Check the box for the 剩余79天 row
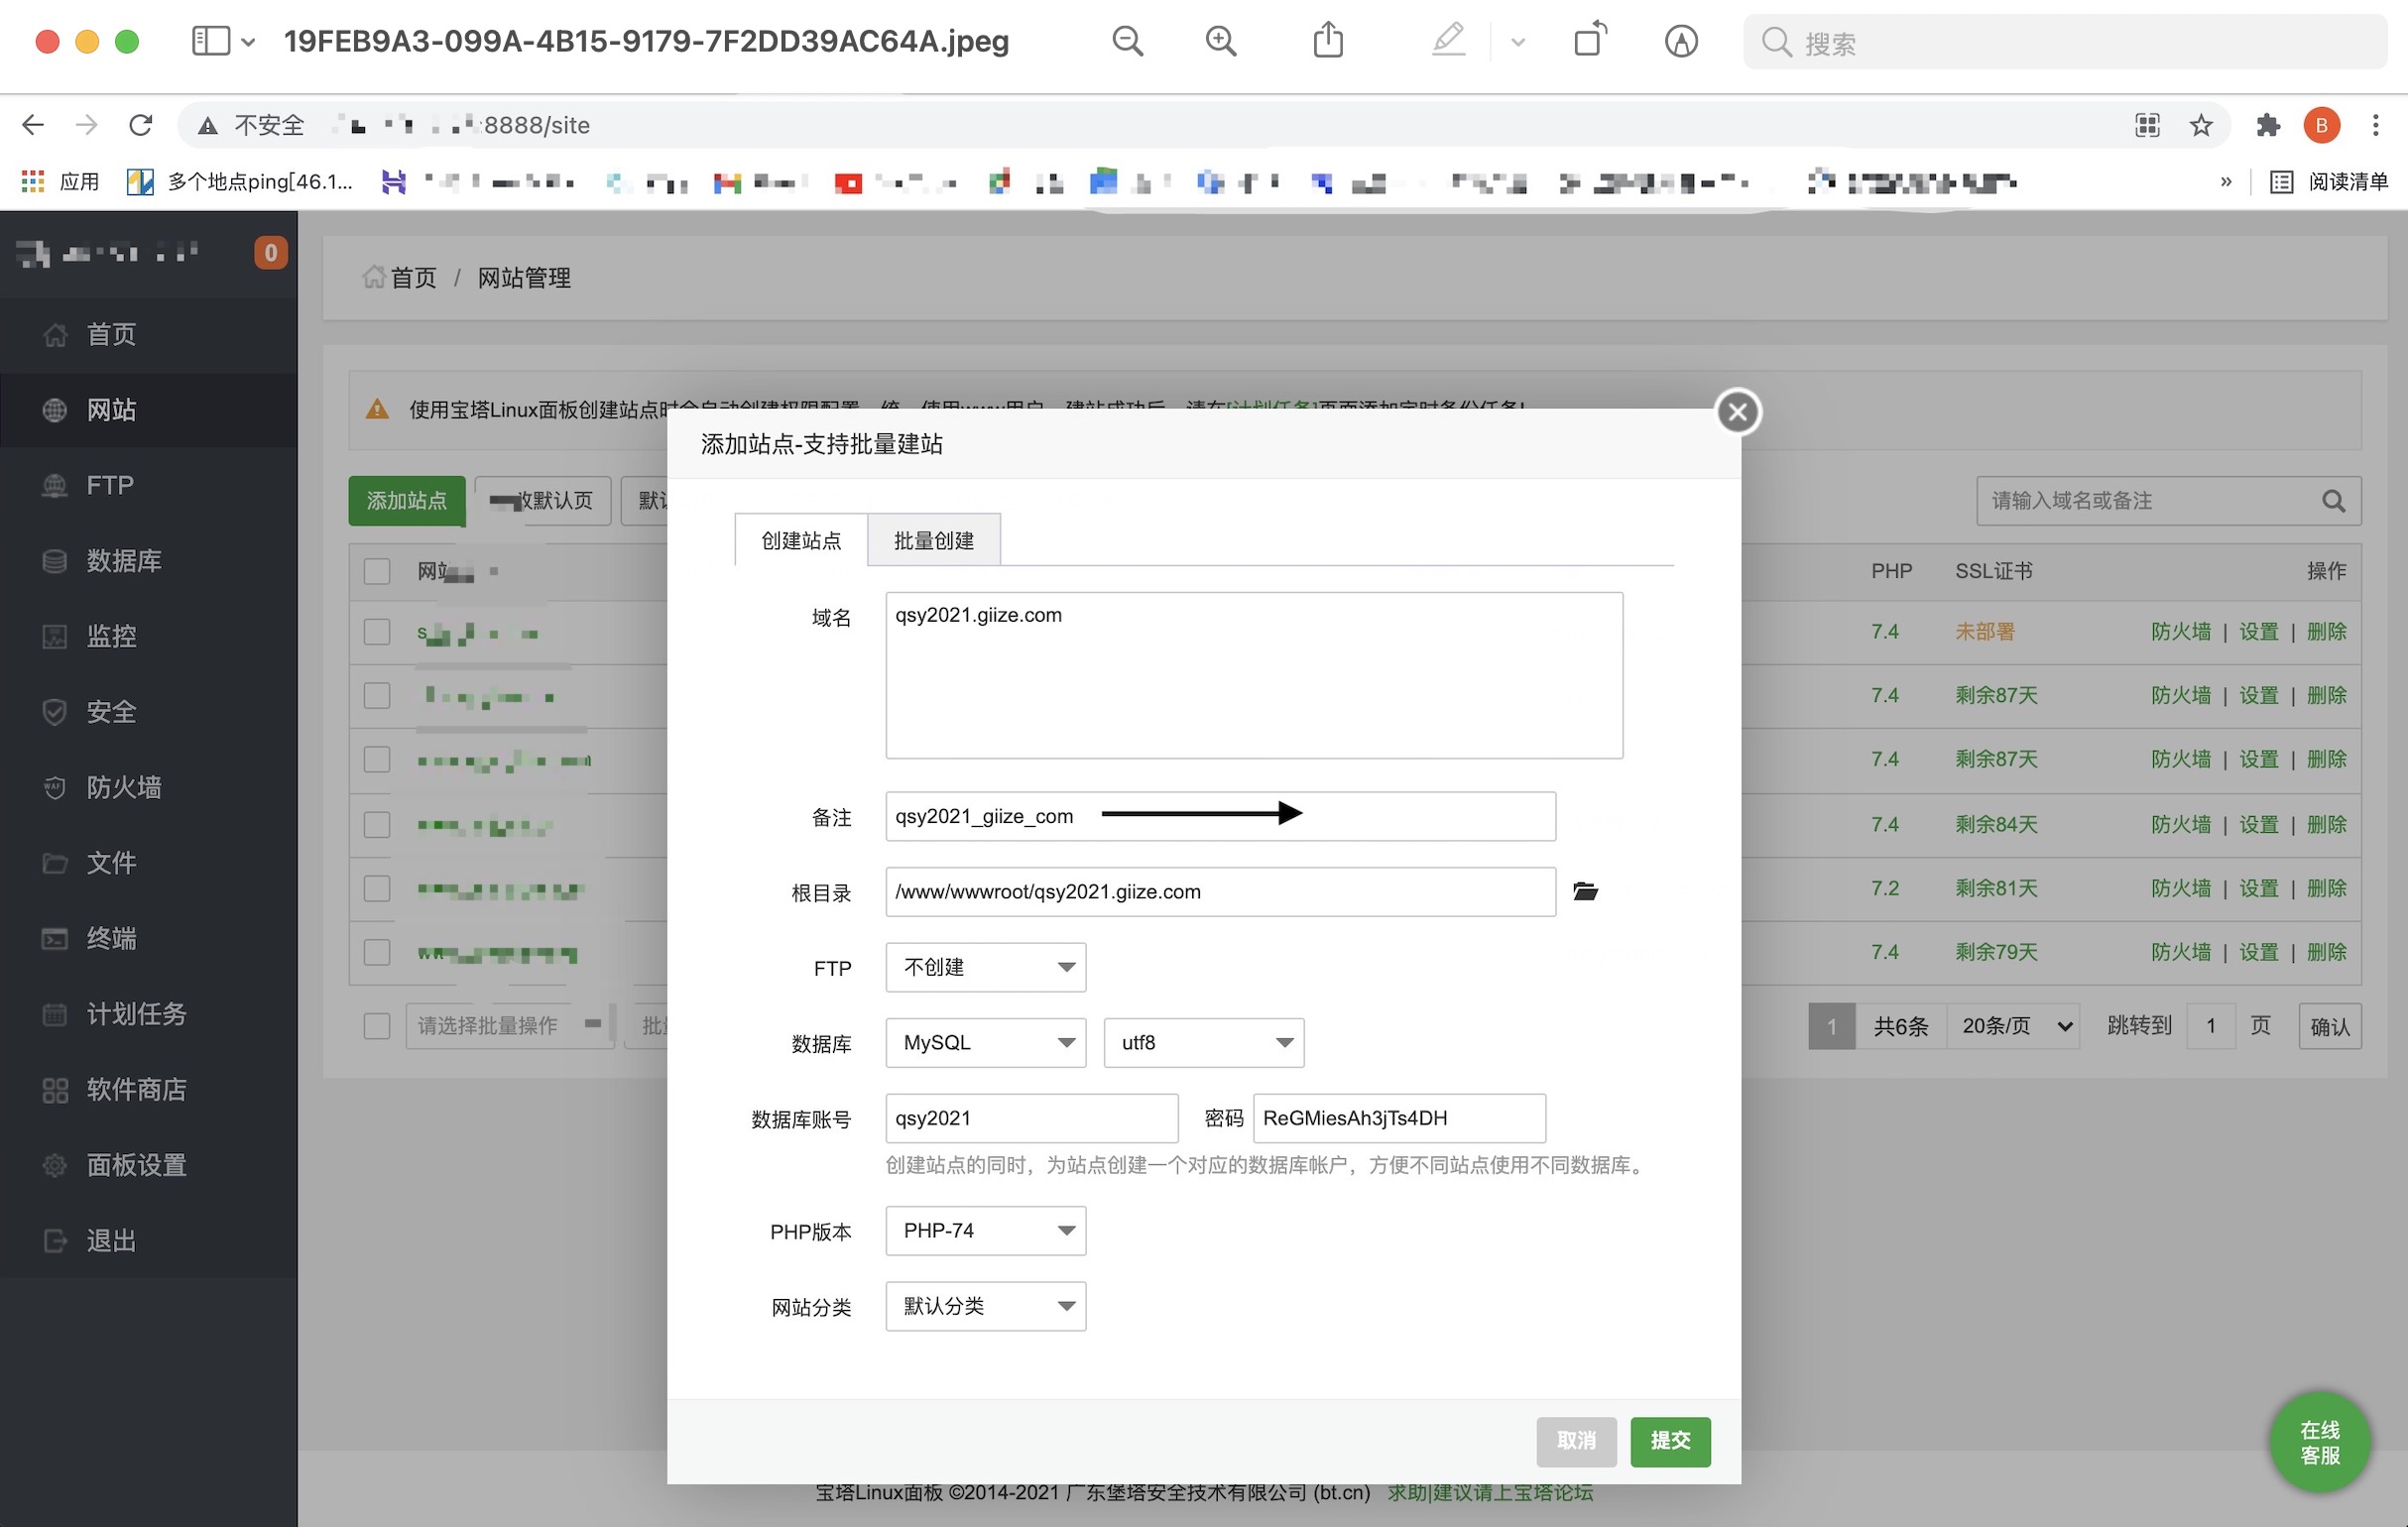This screenshot has width=2408, height=1527. 377,952
